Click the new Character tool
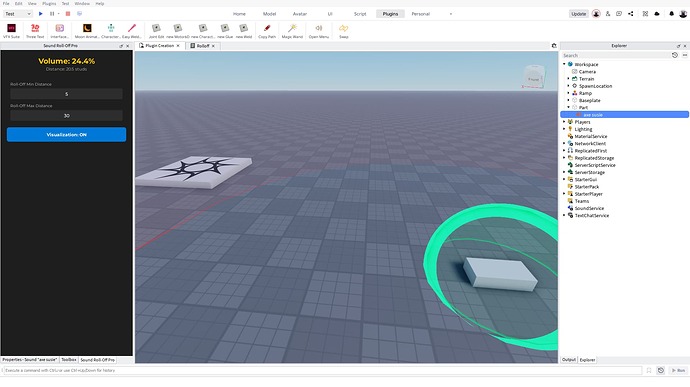This screenshot has height=387, width=690. [x=203, y=31]
